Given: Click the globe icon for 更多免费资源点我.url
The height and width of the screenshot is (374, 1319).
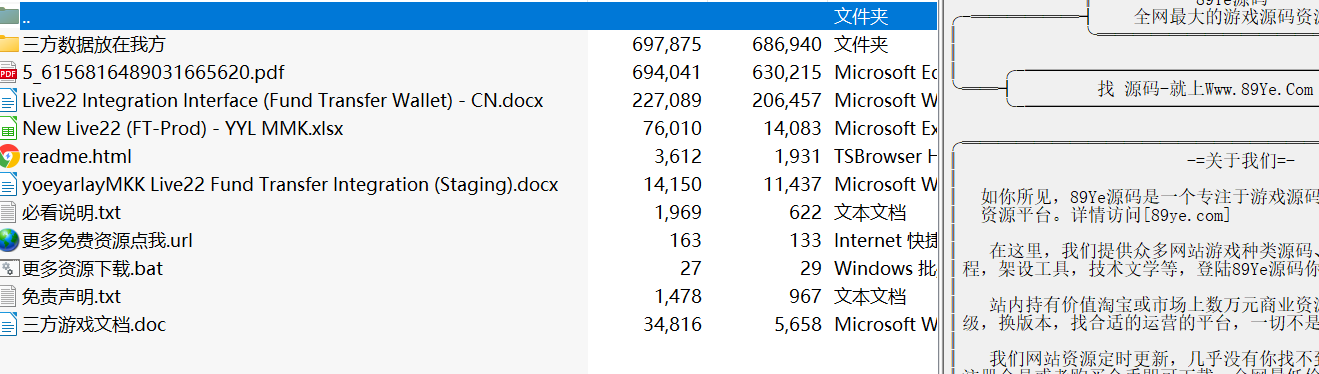Looking at the screenshot, I should (x=9, y=240).
